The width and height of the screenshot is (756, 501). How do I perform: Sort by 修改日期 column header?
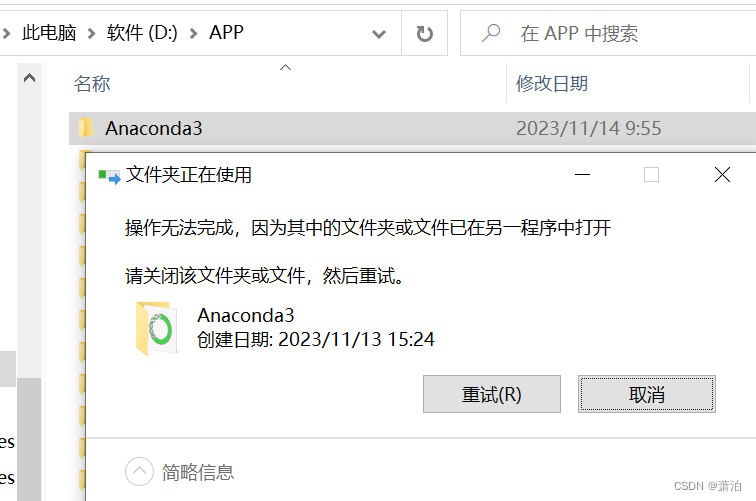click(x=552, y=83)
